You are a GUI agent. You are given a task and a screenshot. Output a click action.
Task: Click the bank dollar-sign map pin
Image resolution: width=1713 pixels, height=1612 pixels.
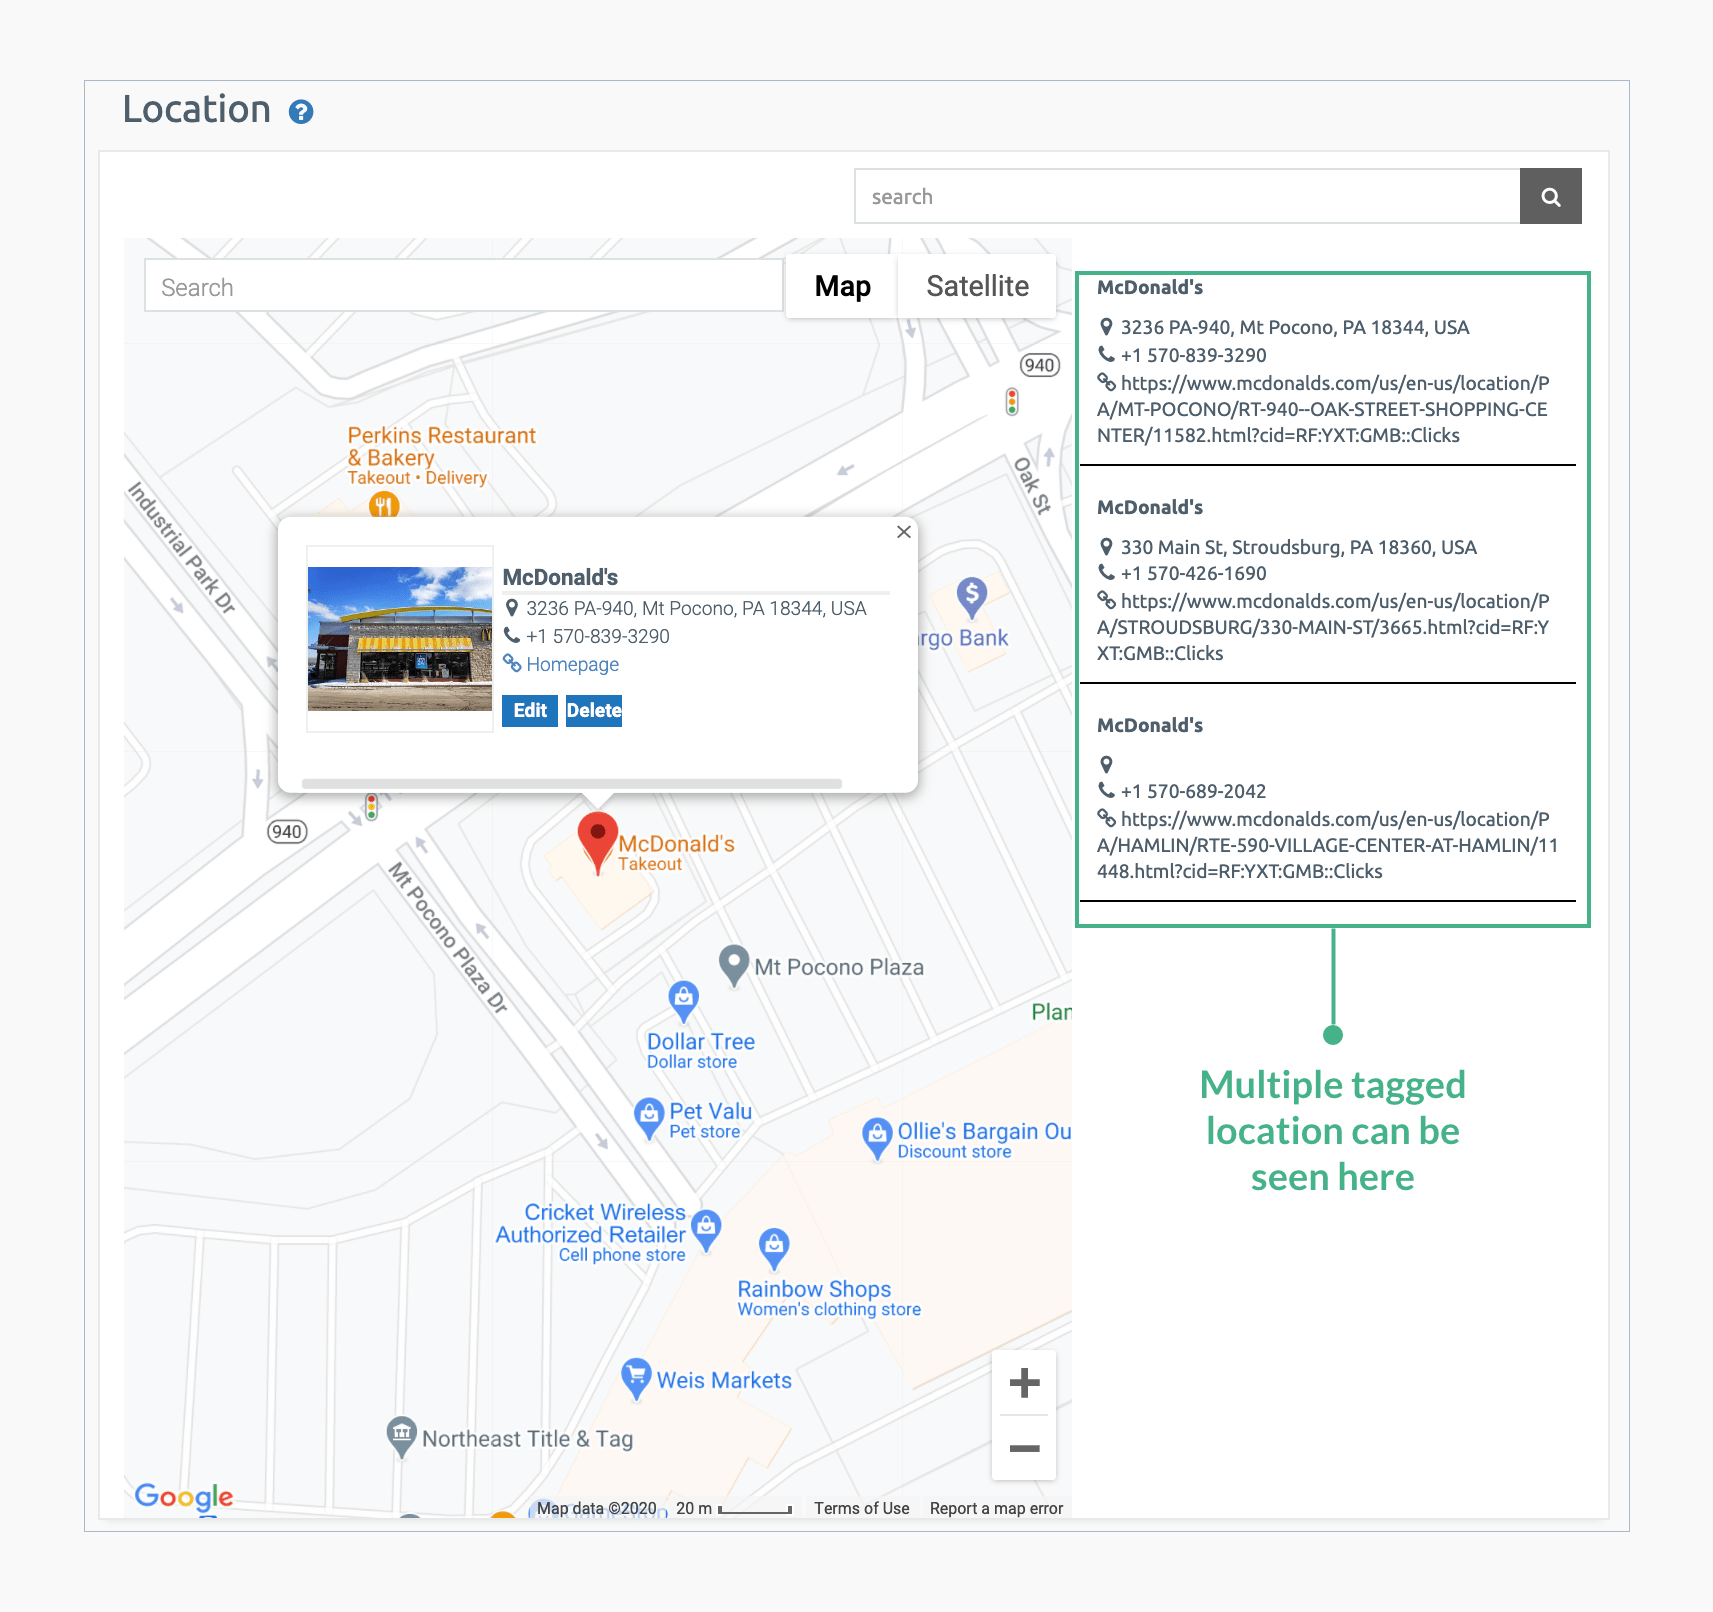tap(972, 598)
